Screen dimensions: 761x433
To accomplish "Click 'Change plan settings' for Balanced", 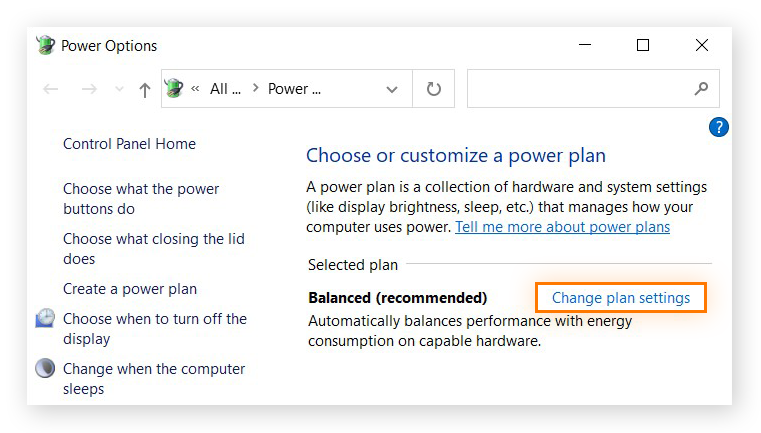I will [x=621, y=298].
